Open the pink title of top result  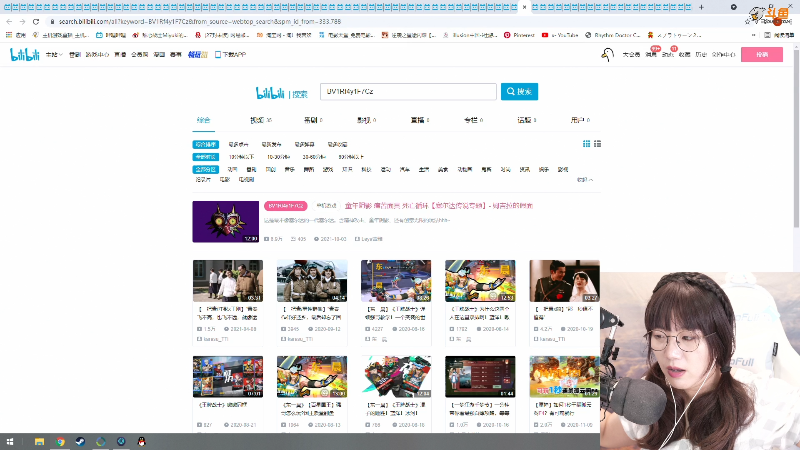coord(439,206)
